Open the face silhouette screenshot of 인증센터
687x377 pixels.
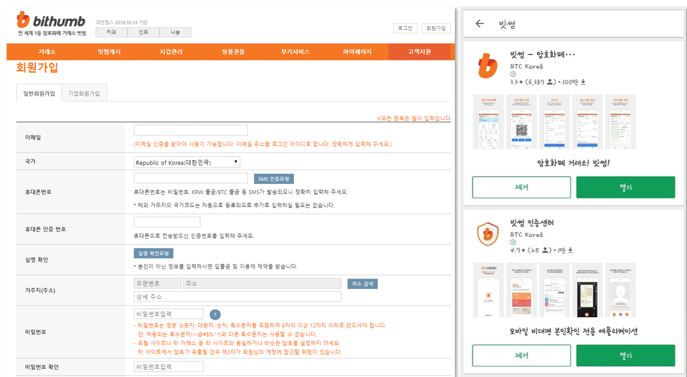pyautogui.click(x=620, y=290)
